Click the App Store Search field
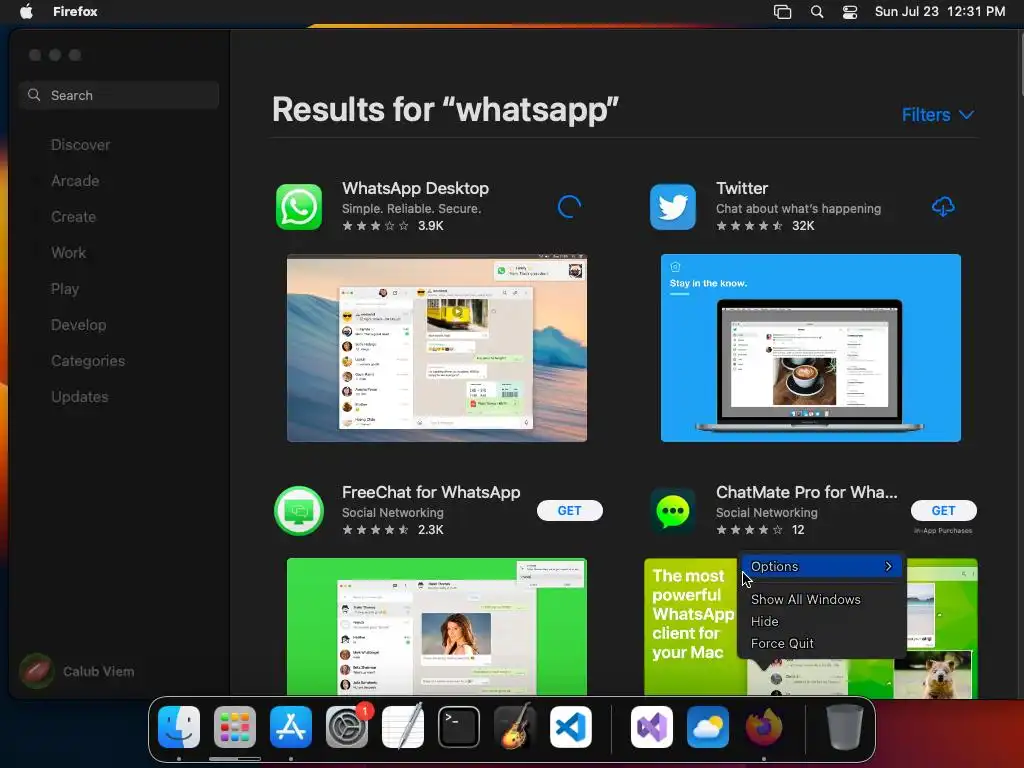The height and width of the screenshot is (768, 1024). coord(119,95)
